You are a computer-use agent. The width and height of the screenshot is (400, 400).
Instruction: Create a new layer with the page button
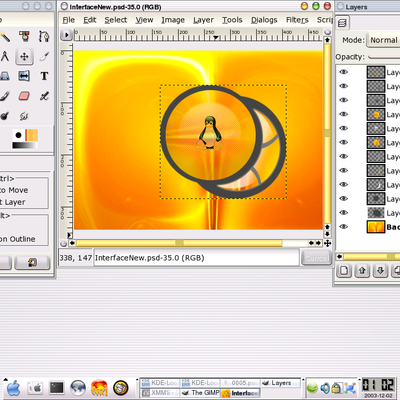(344, 270)
